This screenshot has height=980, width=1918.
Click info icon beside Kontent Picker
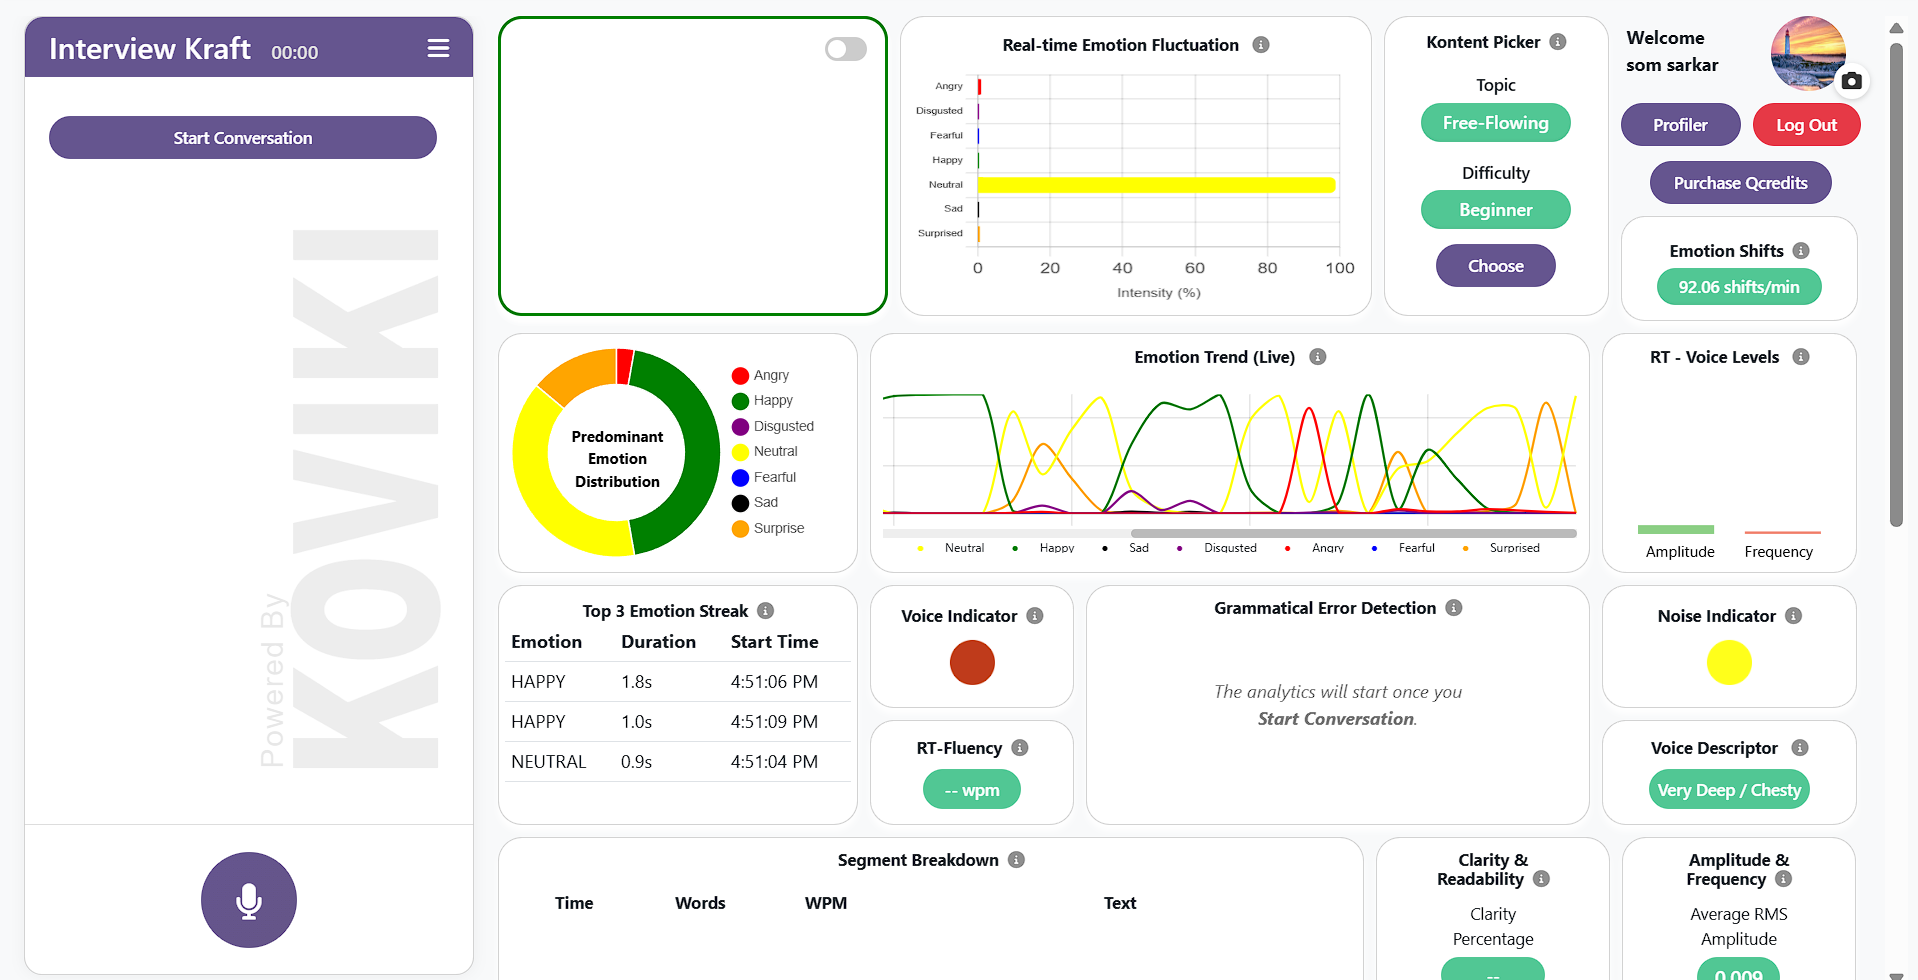[x=1558, y=42]
